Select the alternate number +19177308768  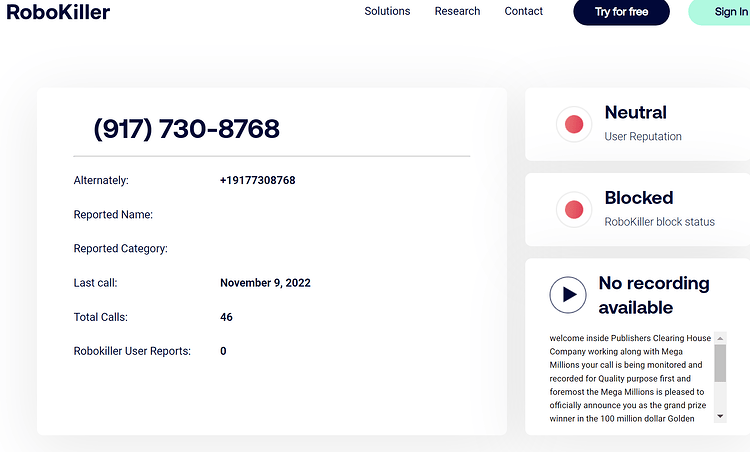[257, 180]
